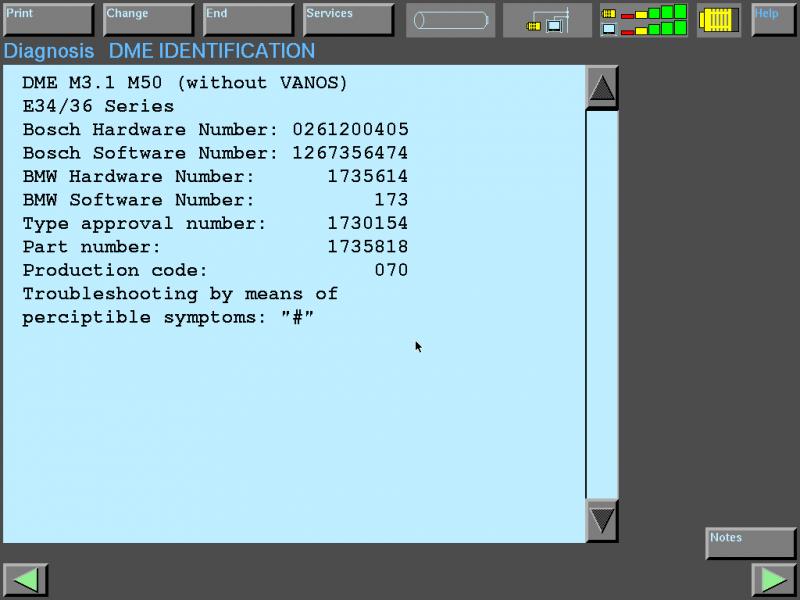Click the connector-to-computer wiring diagram icon
This screenshot has width=800, height=600.
coord(547,20)
